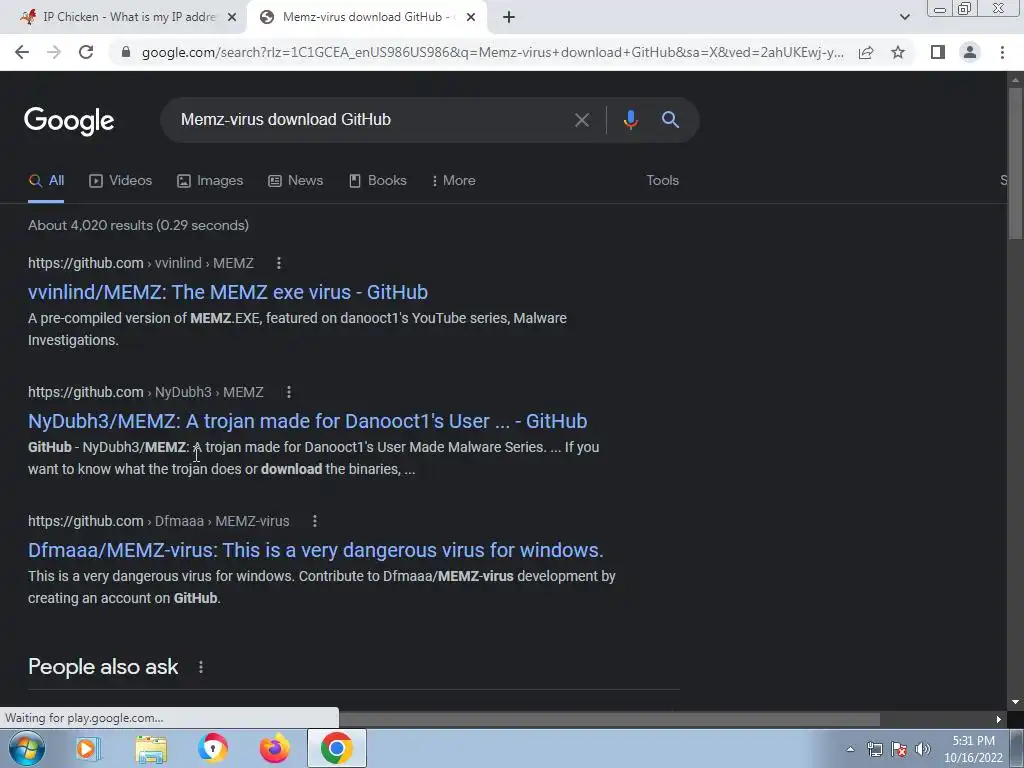
Task: Open options for the vvinlind result
Action: point(279,263)
